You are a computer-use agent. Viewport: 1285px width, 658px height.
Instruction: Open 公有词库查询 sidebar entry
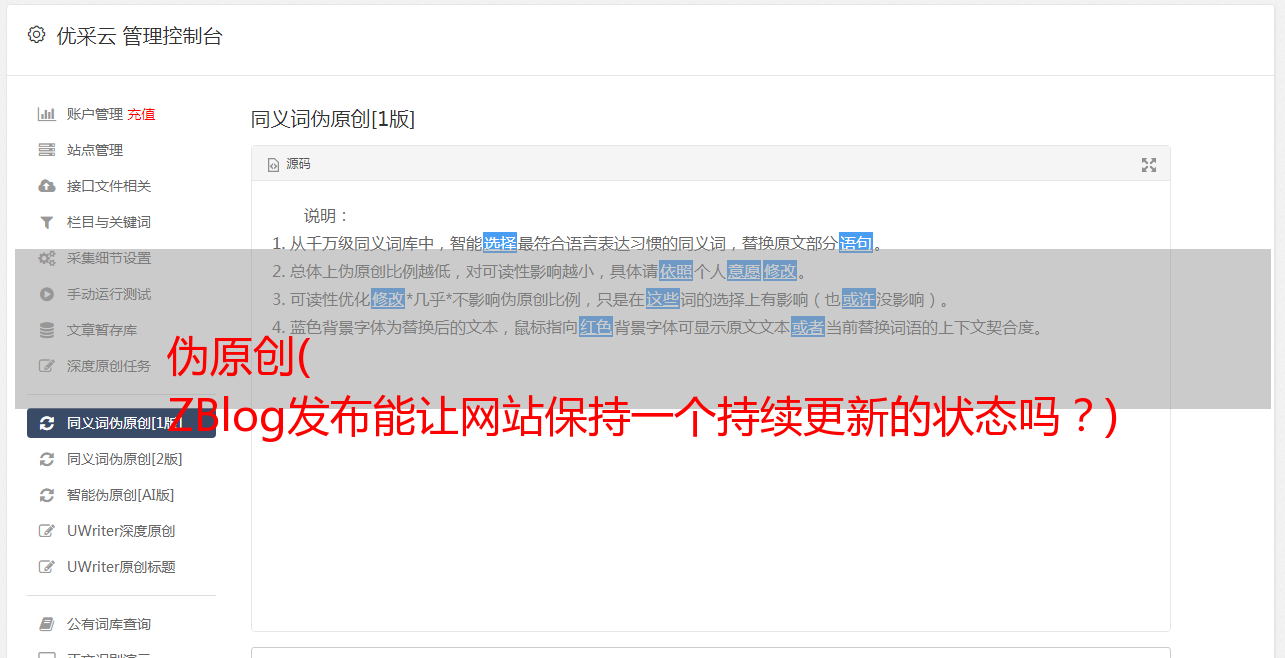pos(121,624)
